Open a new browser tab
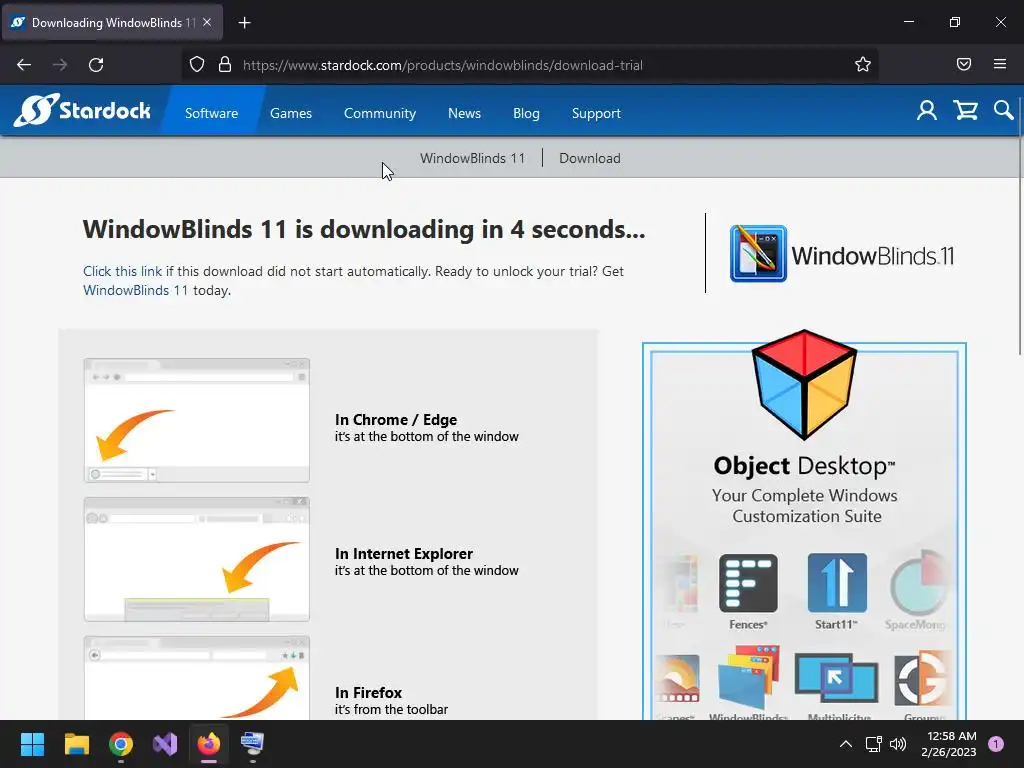Viewport: 1024px width, 768px height. [244, 23]
